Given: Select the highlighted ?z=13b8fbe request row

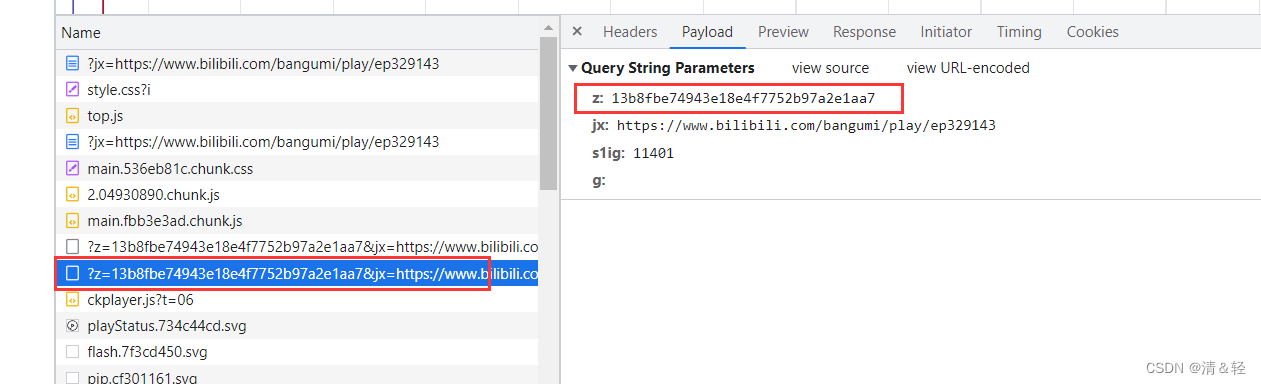Looking at the screenshot, I should pyautogui.click(x=298, y=273).
